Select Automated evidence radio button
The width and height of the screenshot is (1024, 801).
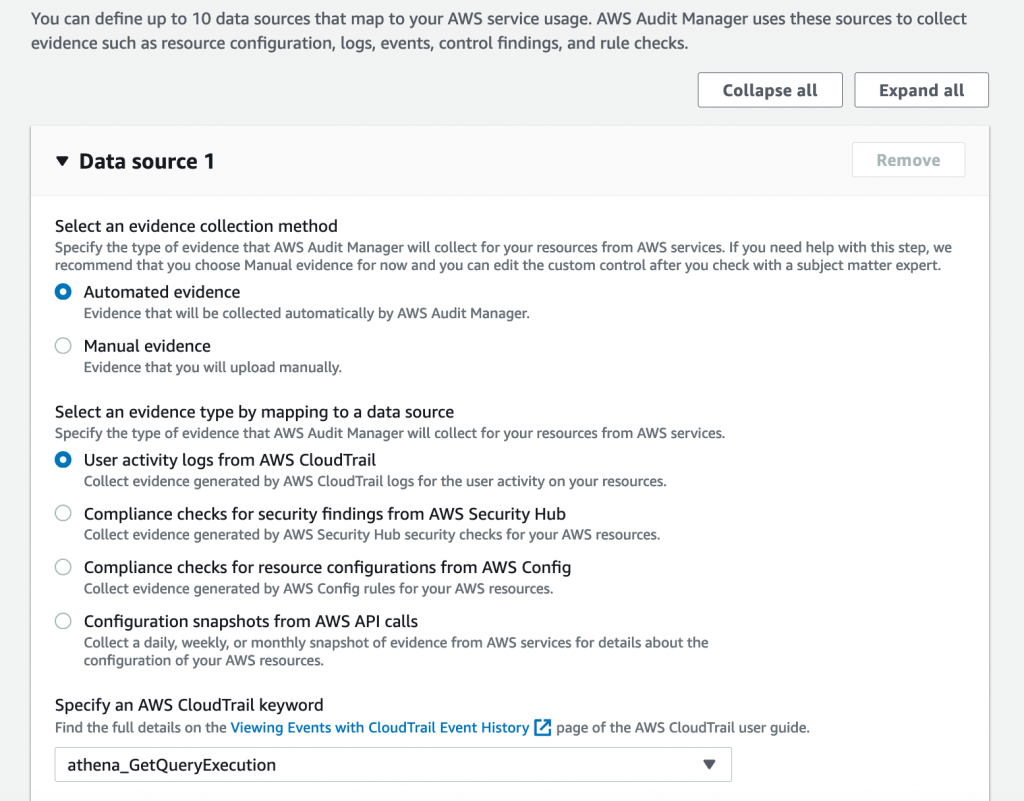coord(63,292)
